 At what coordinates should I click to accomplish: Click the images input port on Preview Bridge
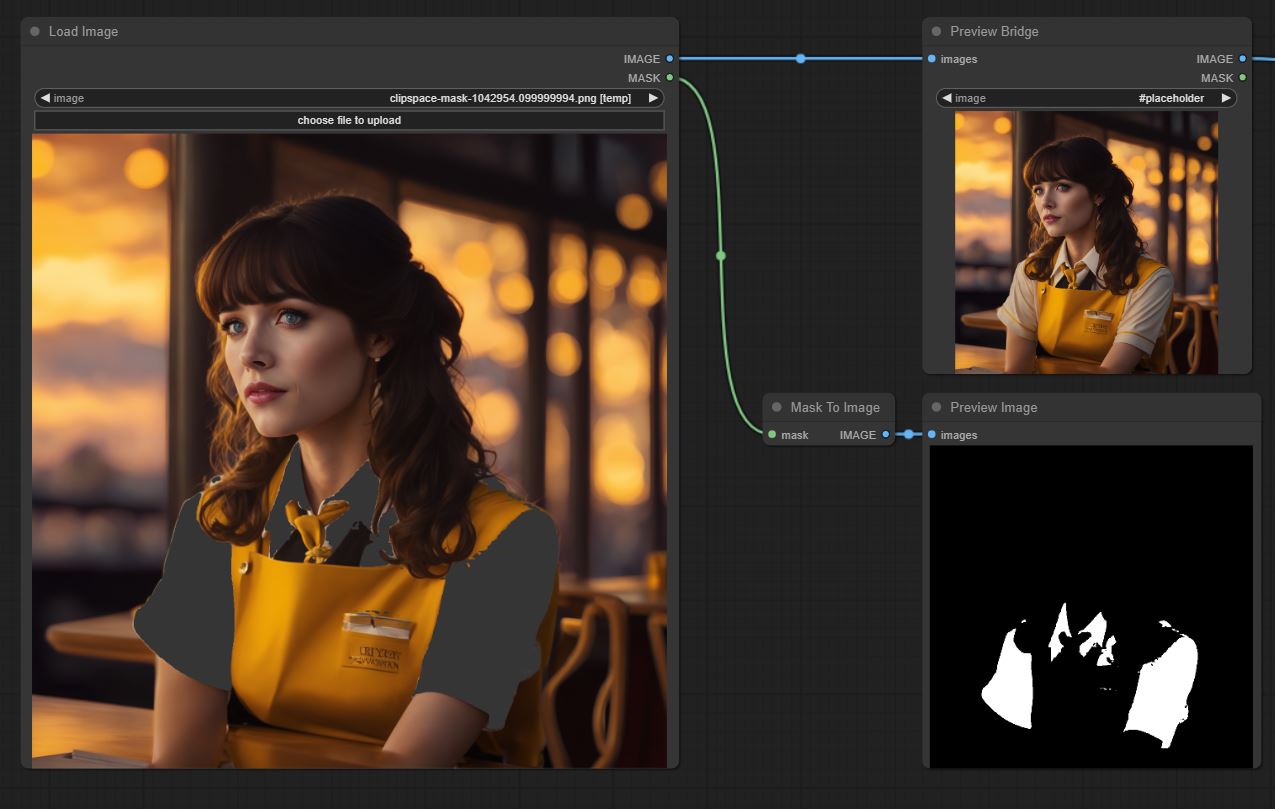coord(932,59)
